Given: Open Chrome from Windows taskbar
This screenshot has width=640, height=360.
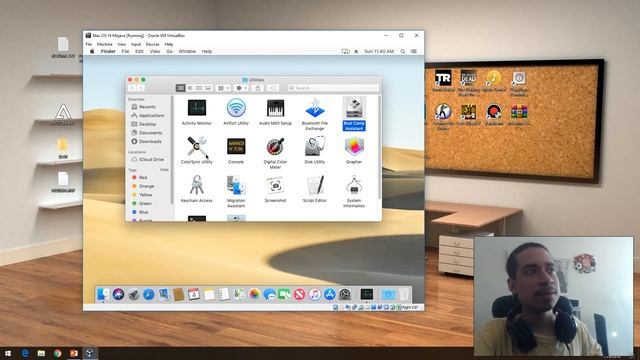Looking at the screenshot, I should tap(58, 353).
